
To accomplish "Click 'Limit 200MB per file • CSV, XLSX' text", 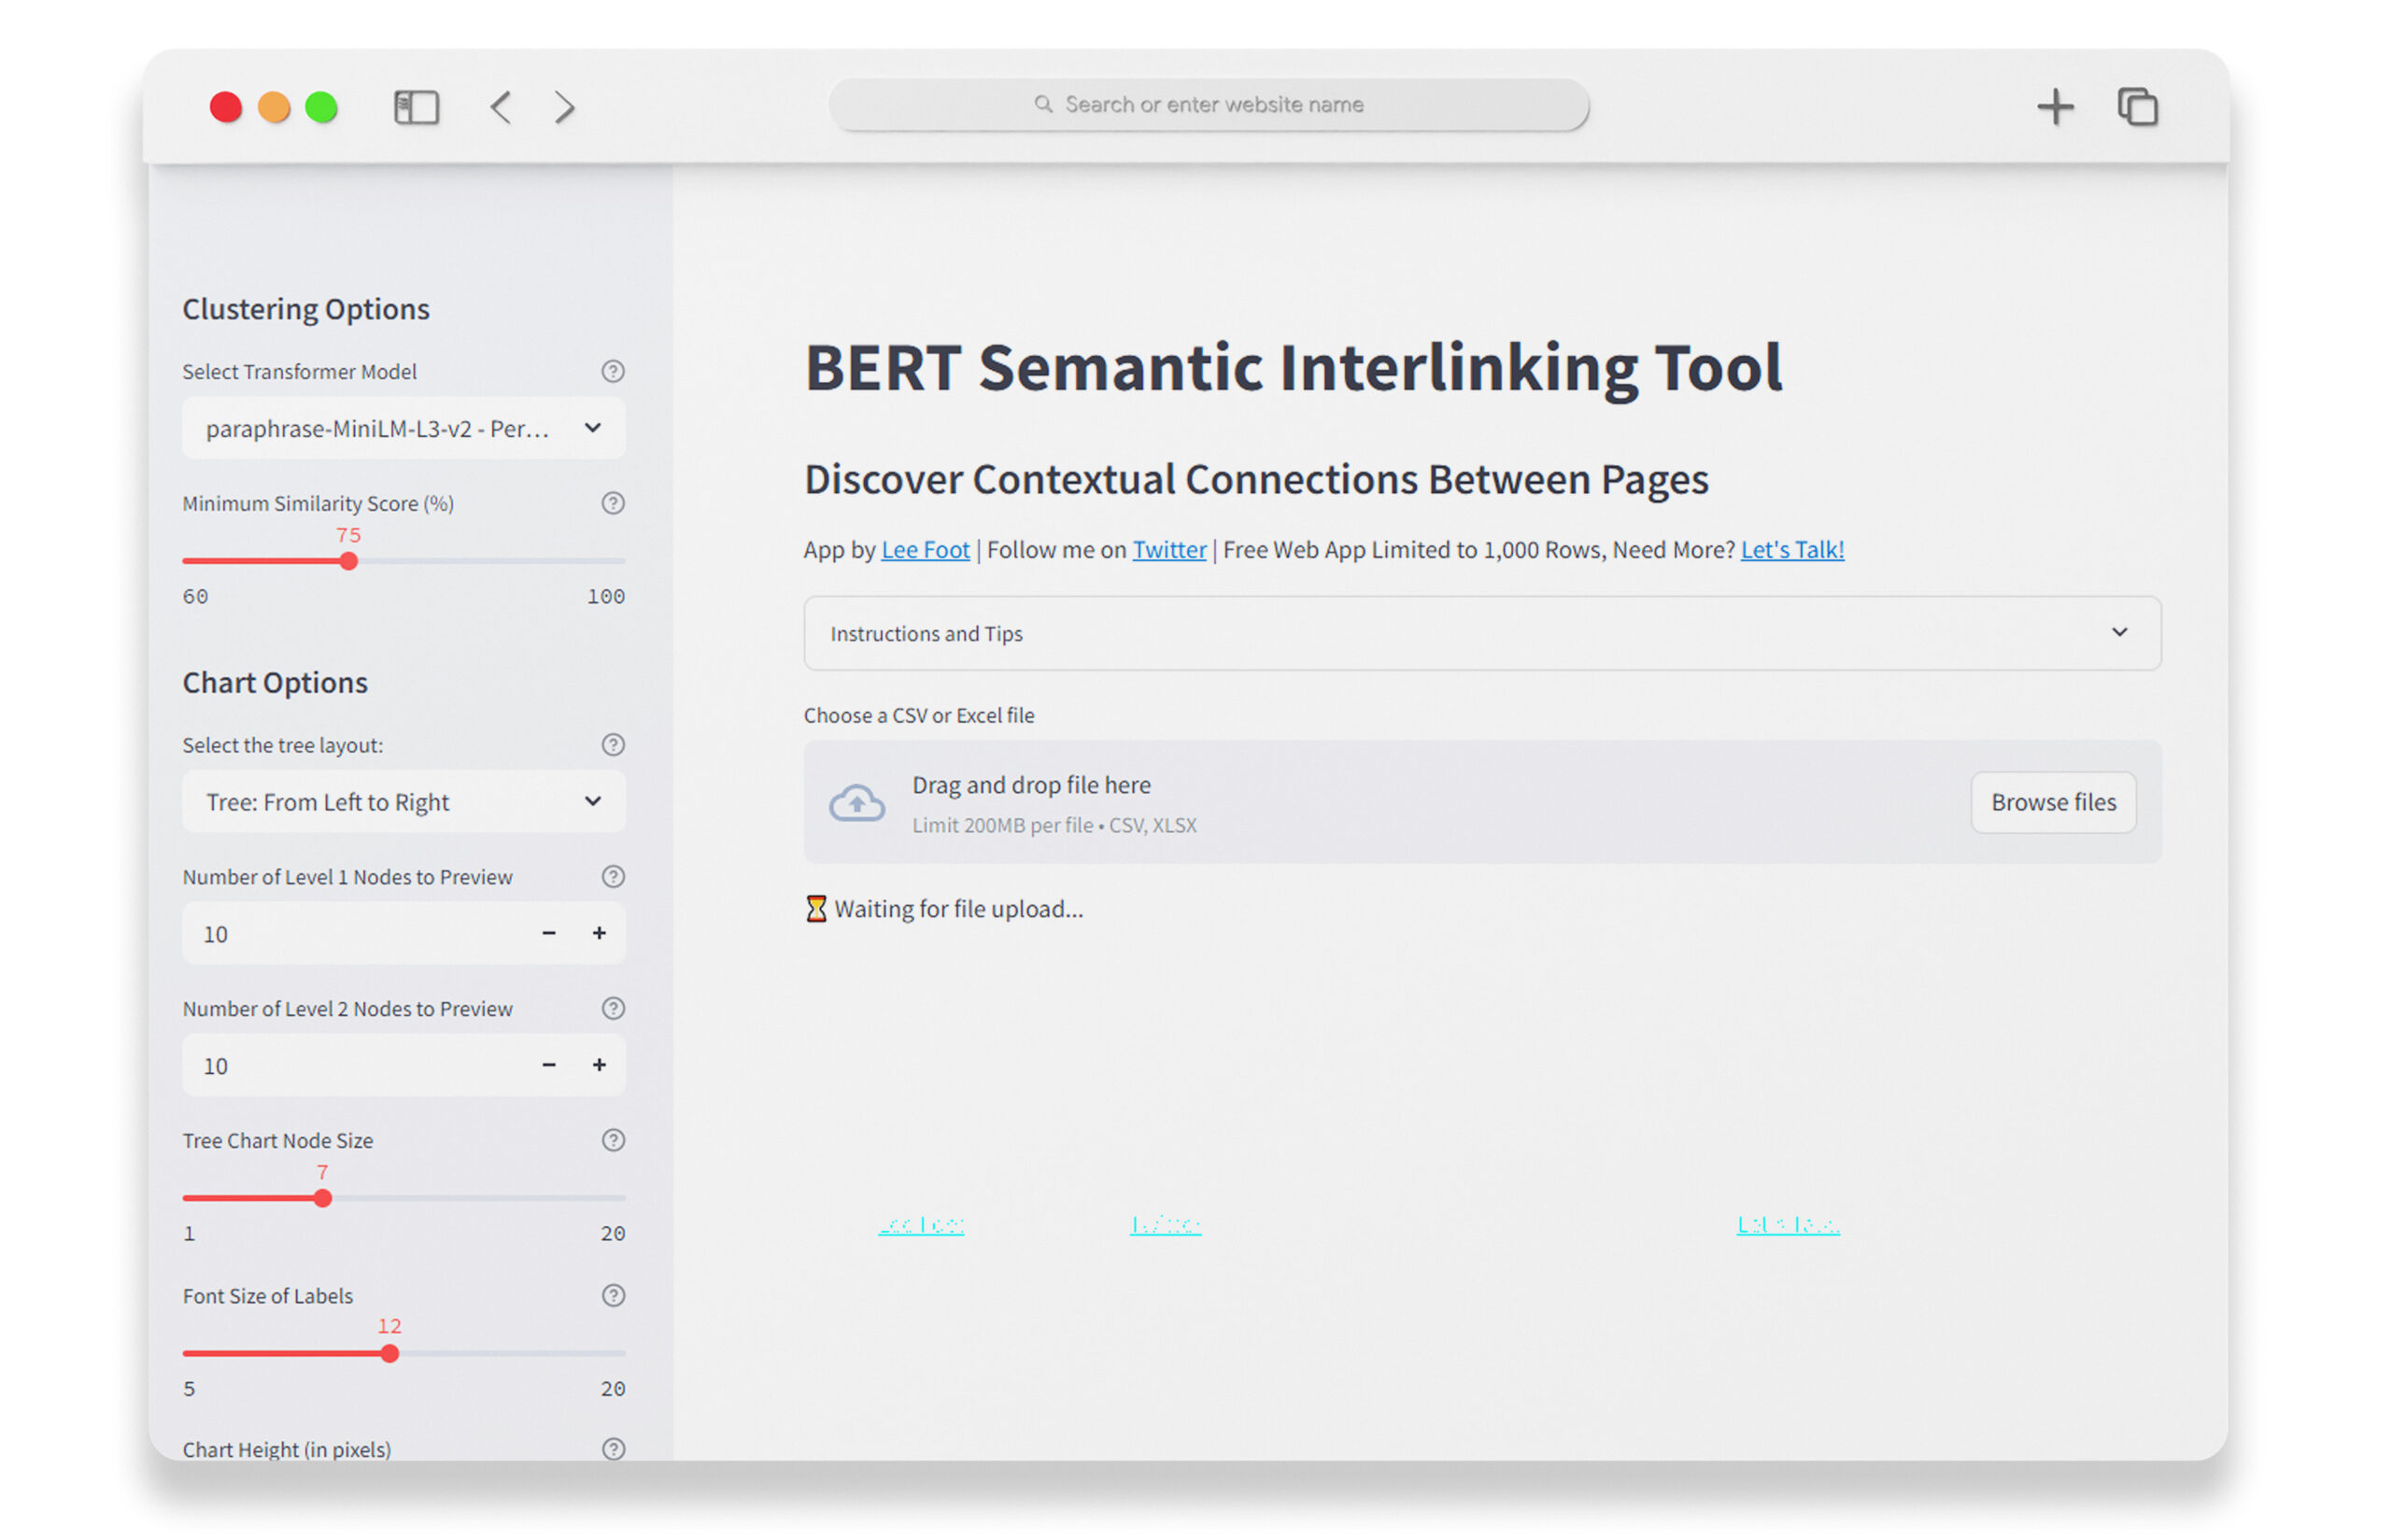I will tap(1054, 825).
